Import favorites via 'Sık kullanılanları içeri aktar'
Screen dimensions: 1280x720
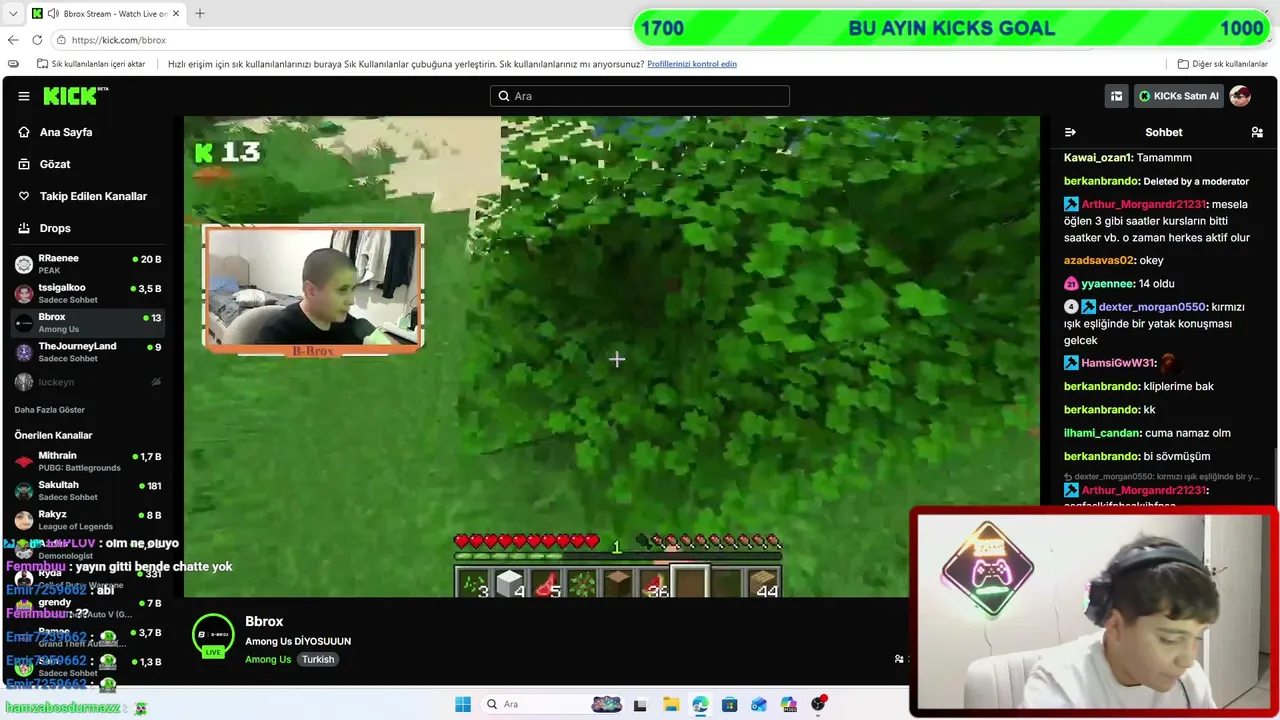tap(91, 64)
